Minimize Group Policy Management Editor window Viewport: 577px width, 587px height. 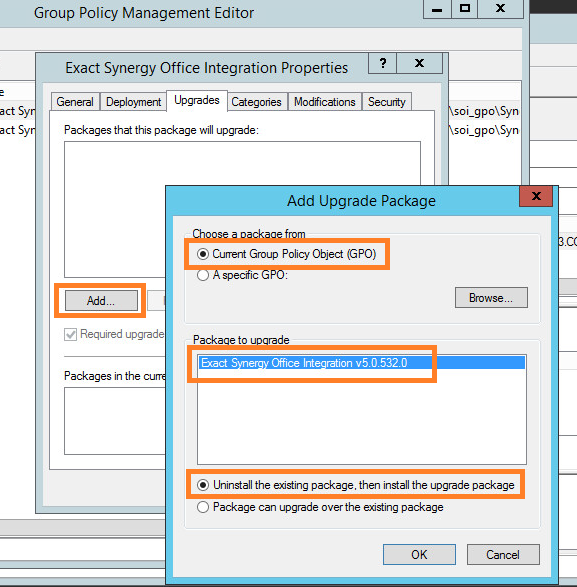tap(437, 9)
